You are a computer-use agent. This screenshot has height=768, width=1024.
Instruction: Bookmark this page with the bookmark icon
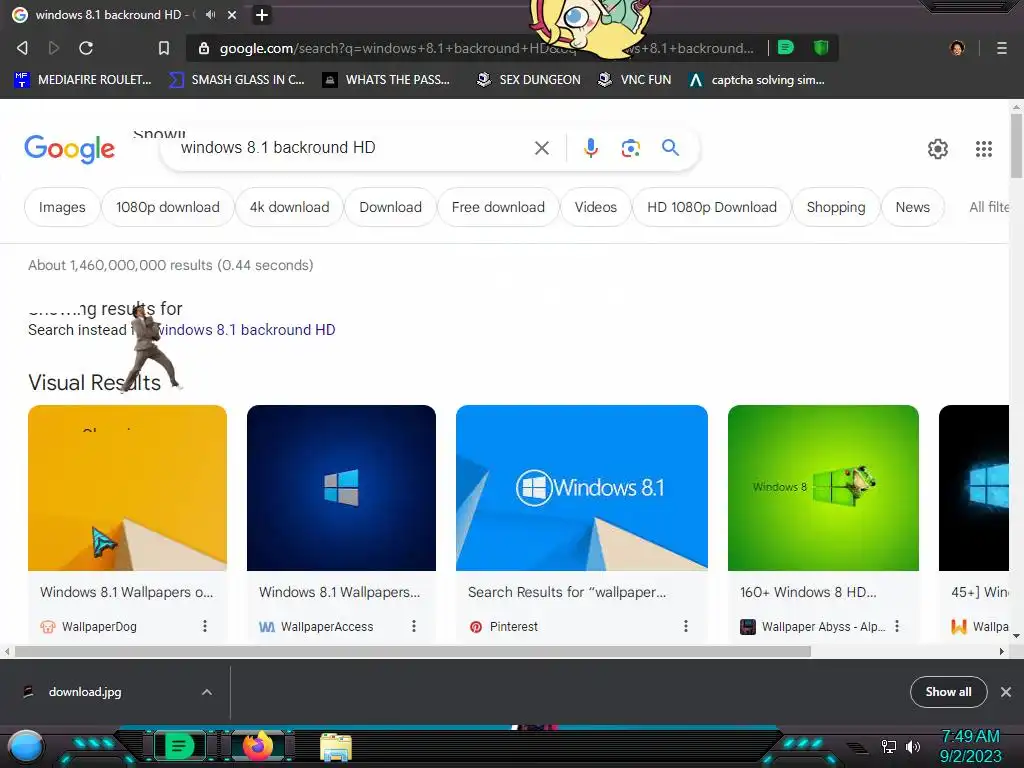coord(164,48)
